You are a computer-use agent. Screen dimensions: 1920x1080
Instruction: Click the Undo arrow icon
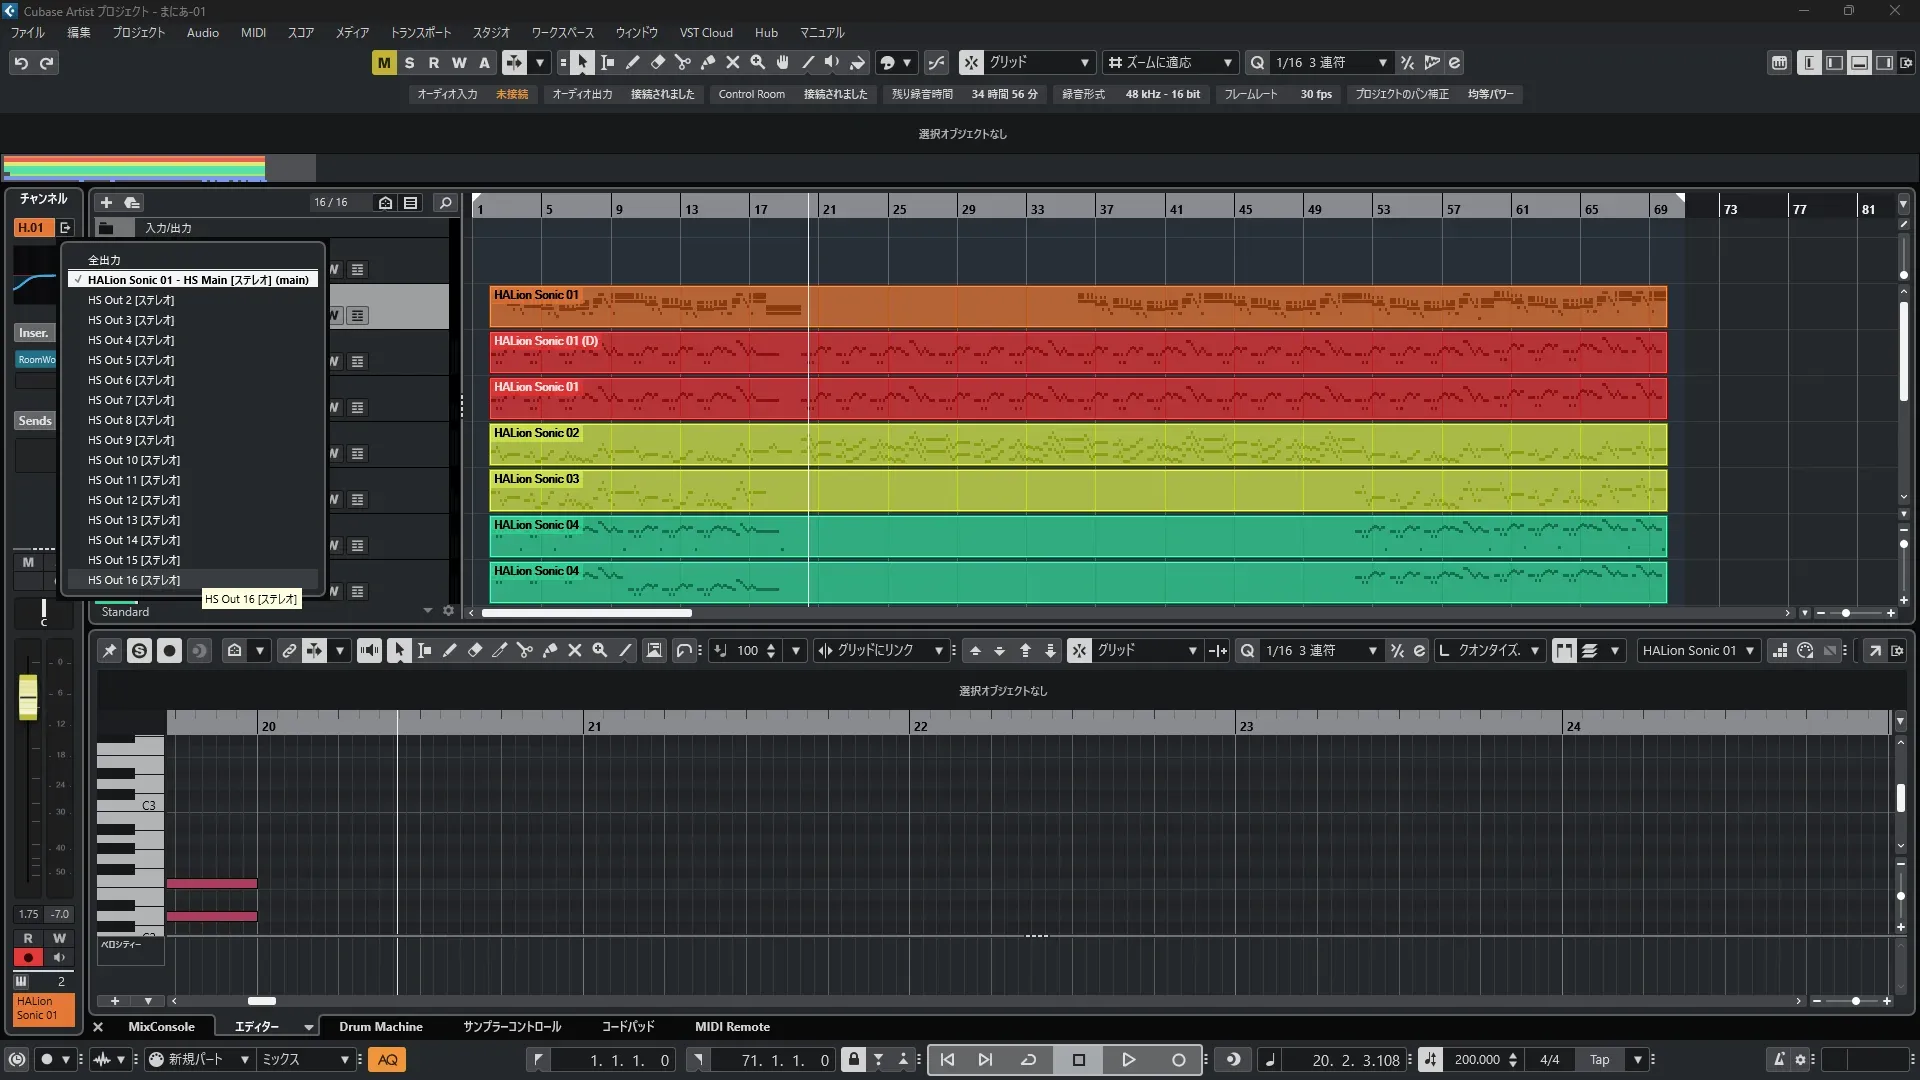tap(21, 63)
